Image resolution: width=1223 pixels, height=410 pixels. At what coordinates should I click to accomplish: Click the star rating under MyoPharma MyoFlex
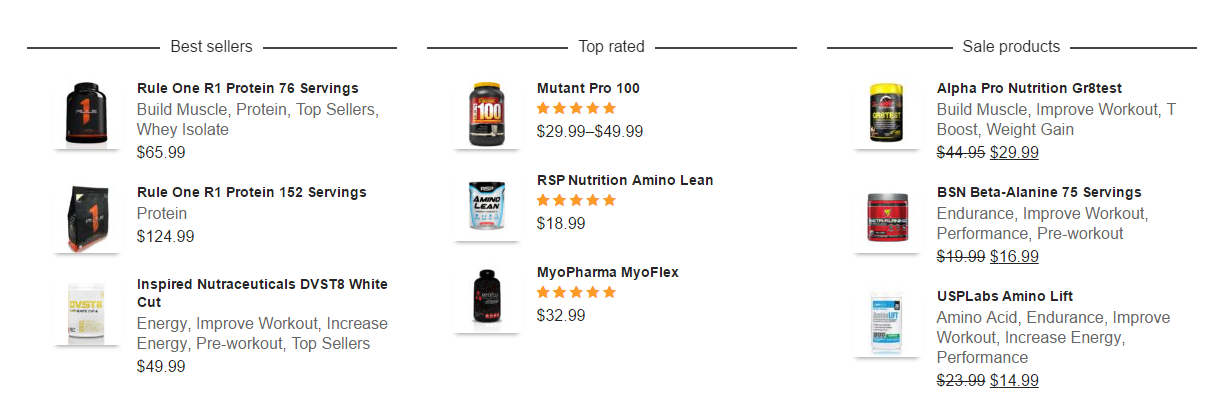click(x=576, y=292)
